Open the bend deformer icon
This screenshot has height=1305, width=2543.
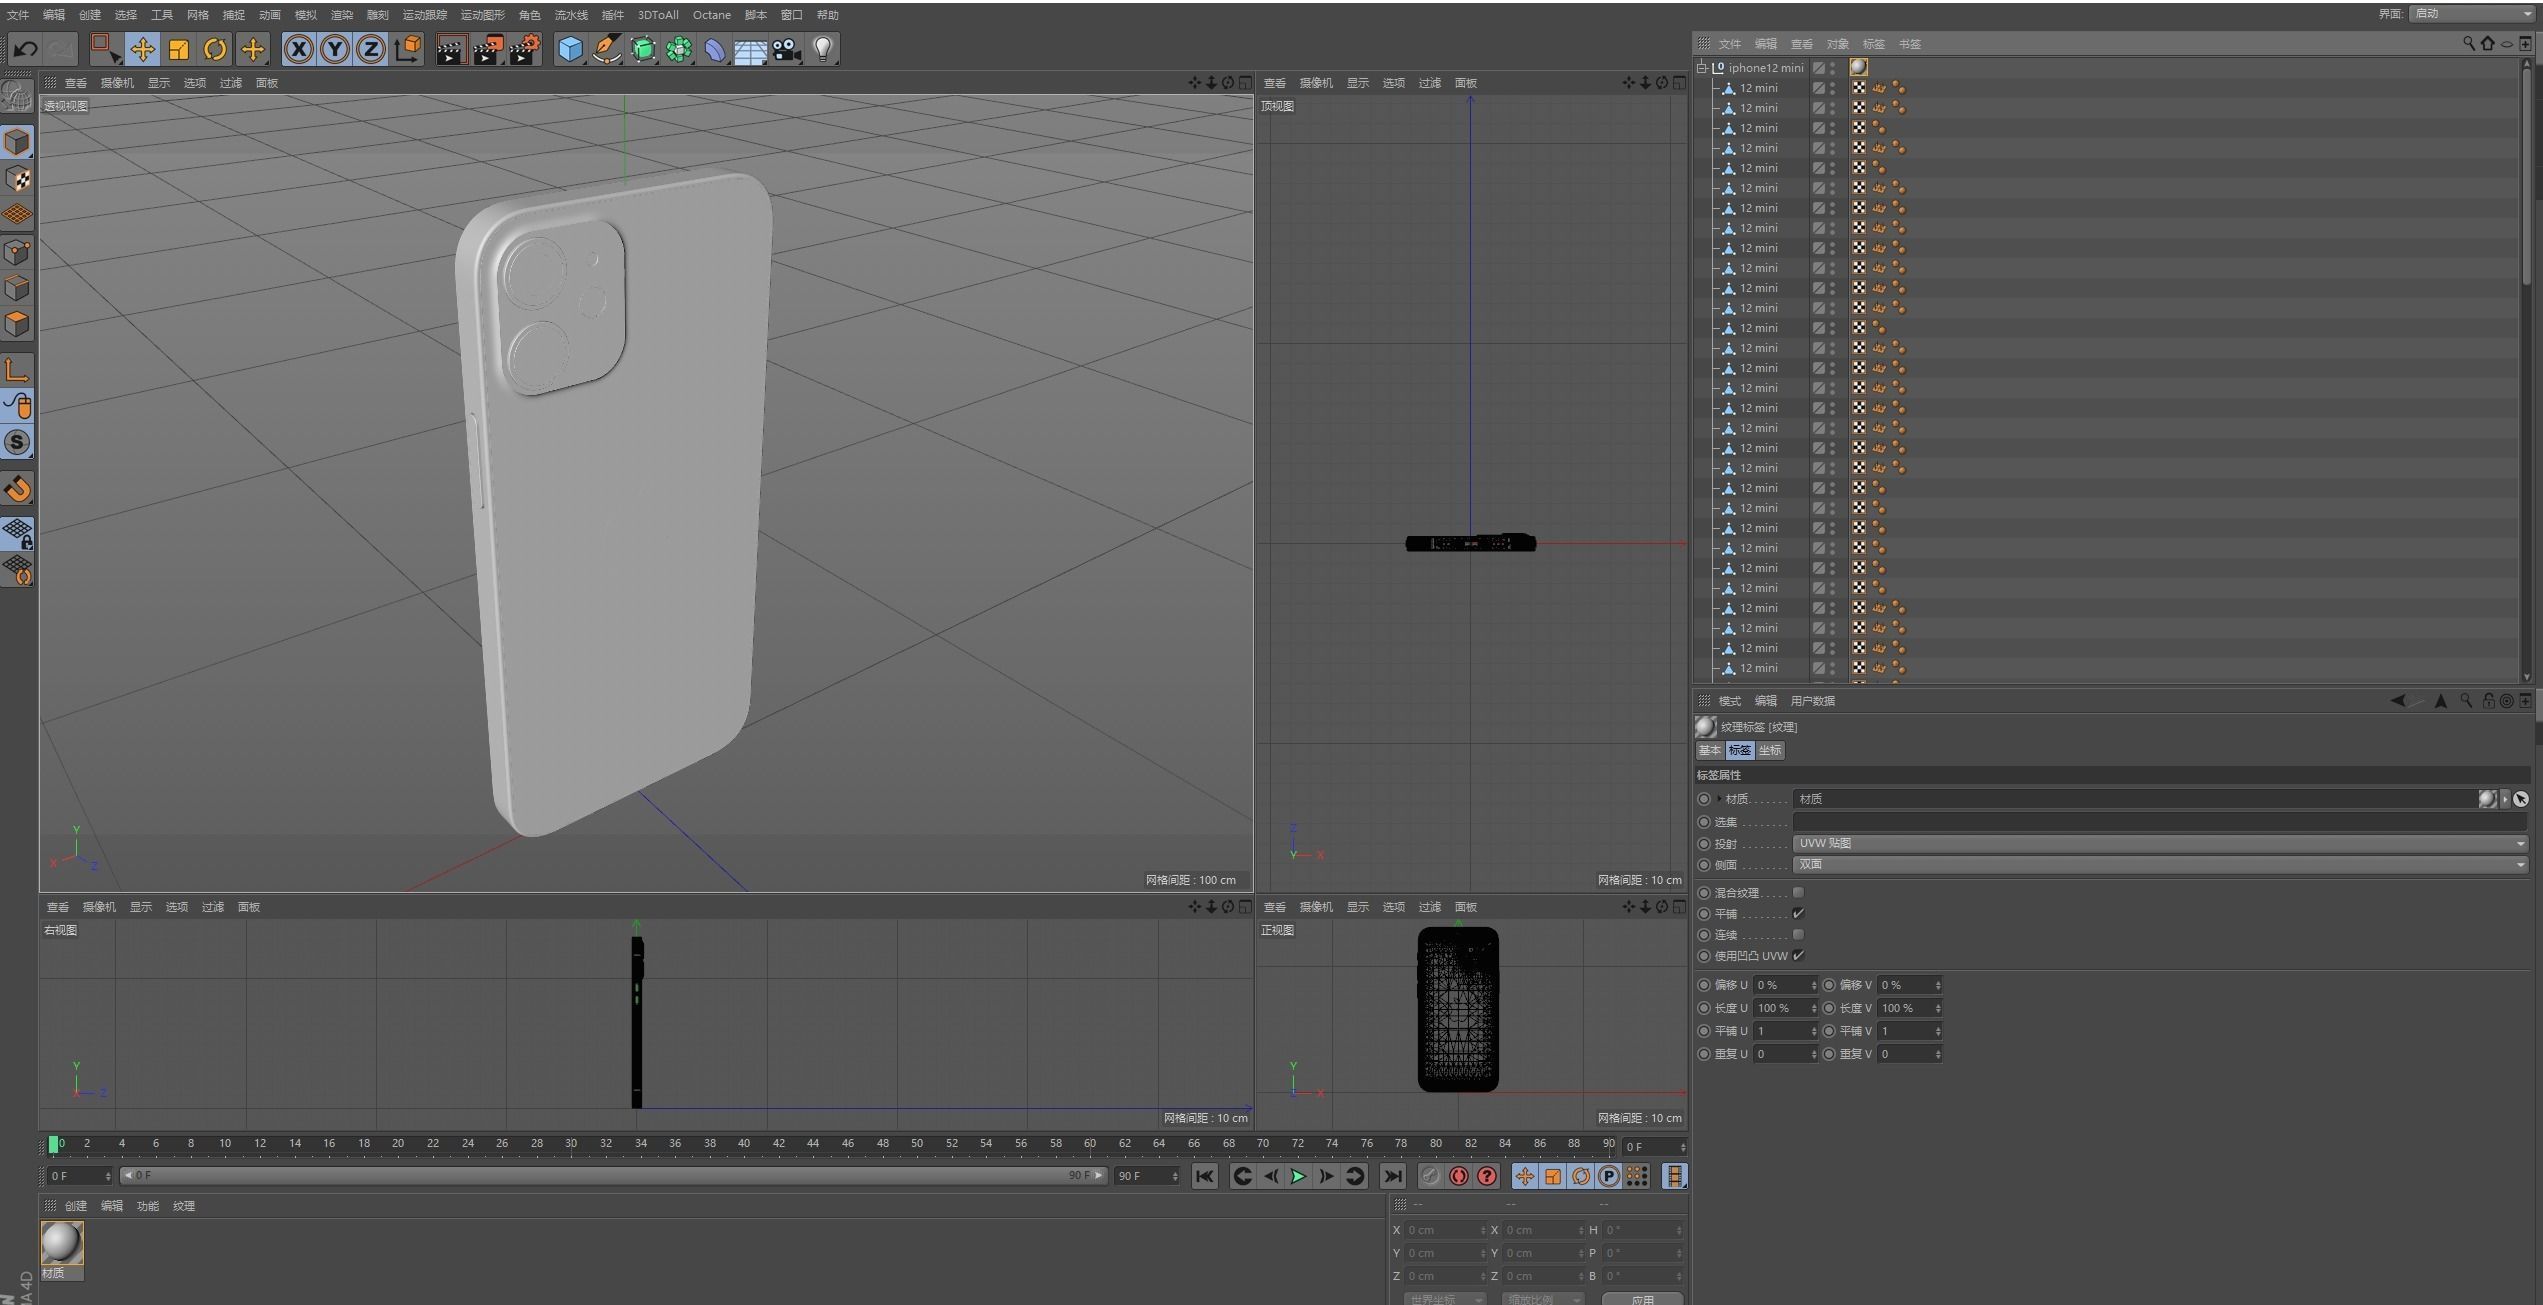pos(715,49)
